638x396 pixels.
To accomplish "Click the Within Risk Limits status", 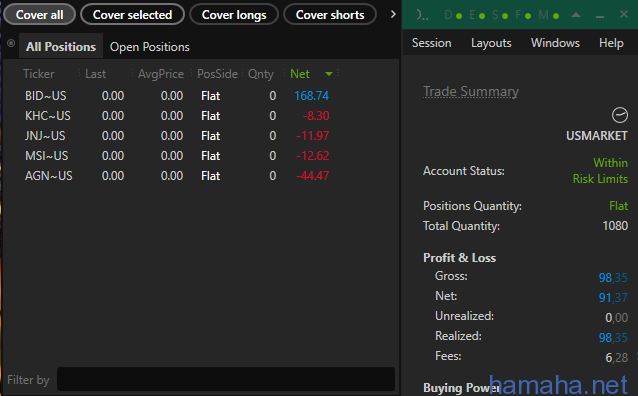I will point(600,171).
